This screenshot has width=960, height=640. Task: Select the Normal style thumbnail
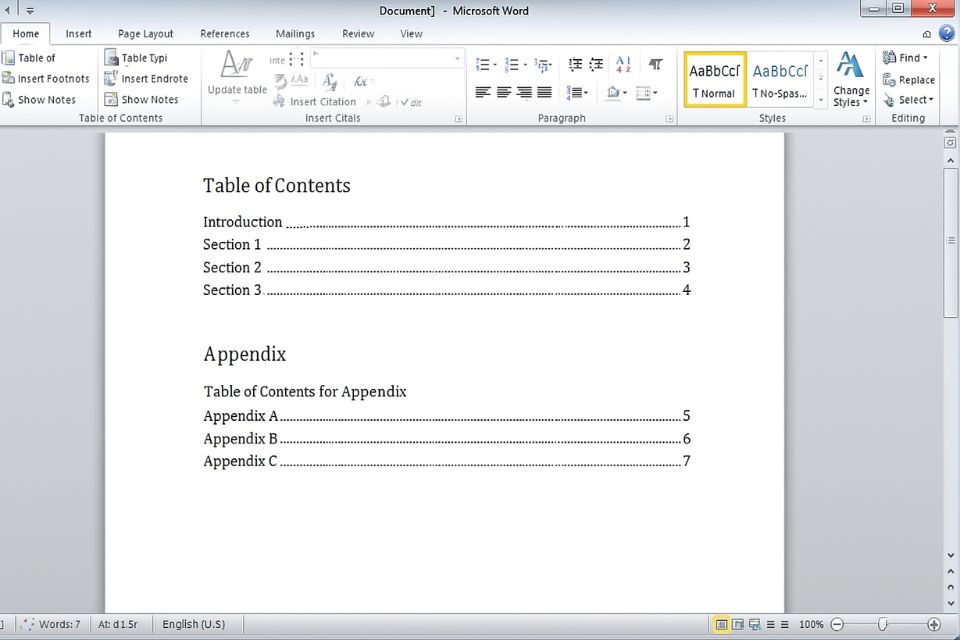pos(714,79)
